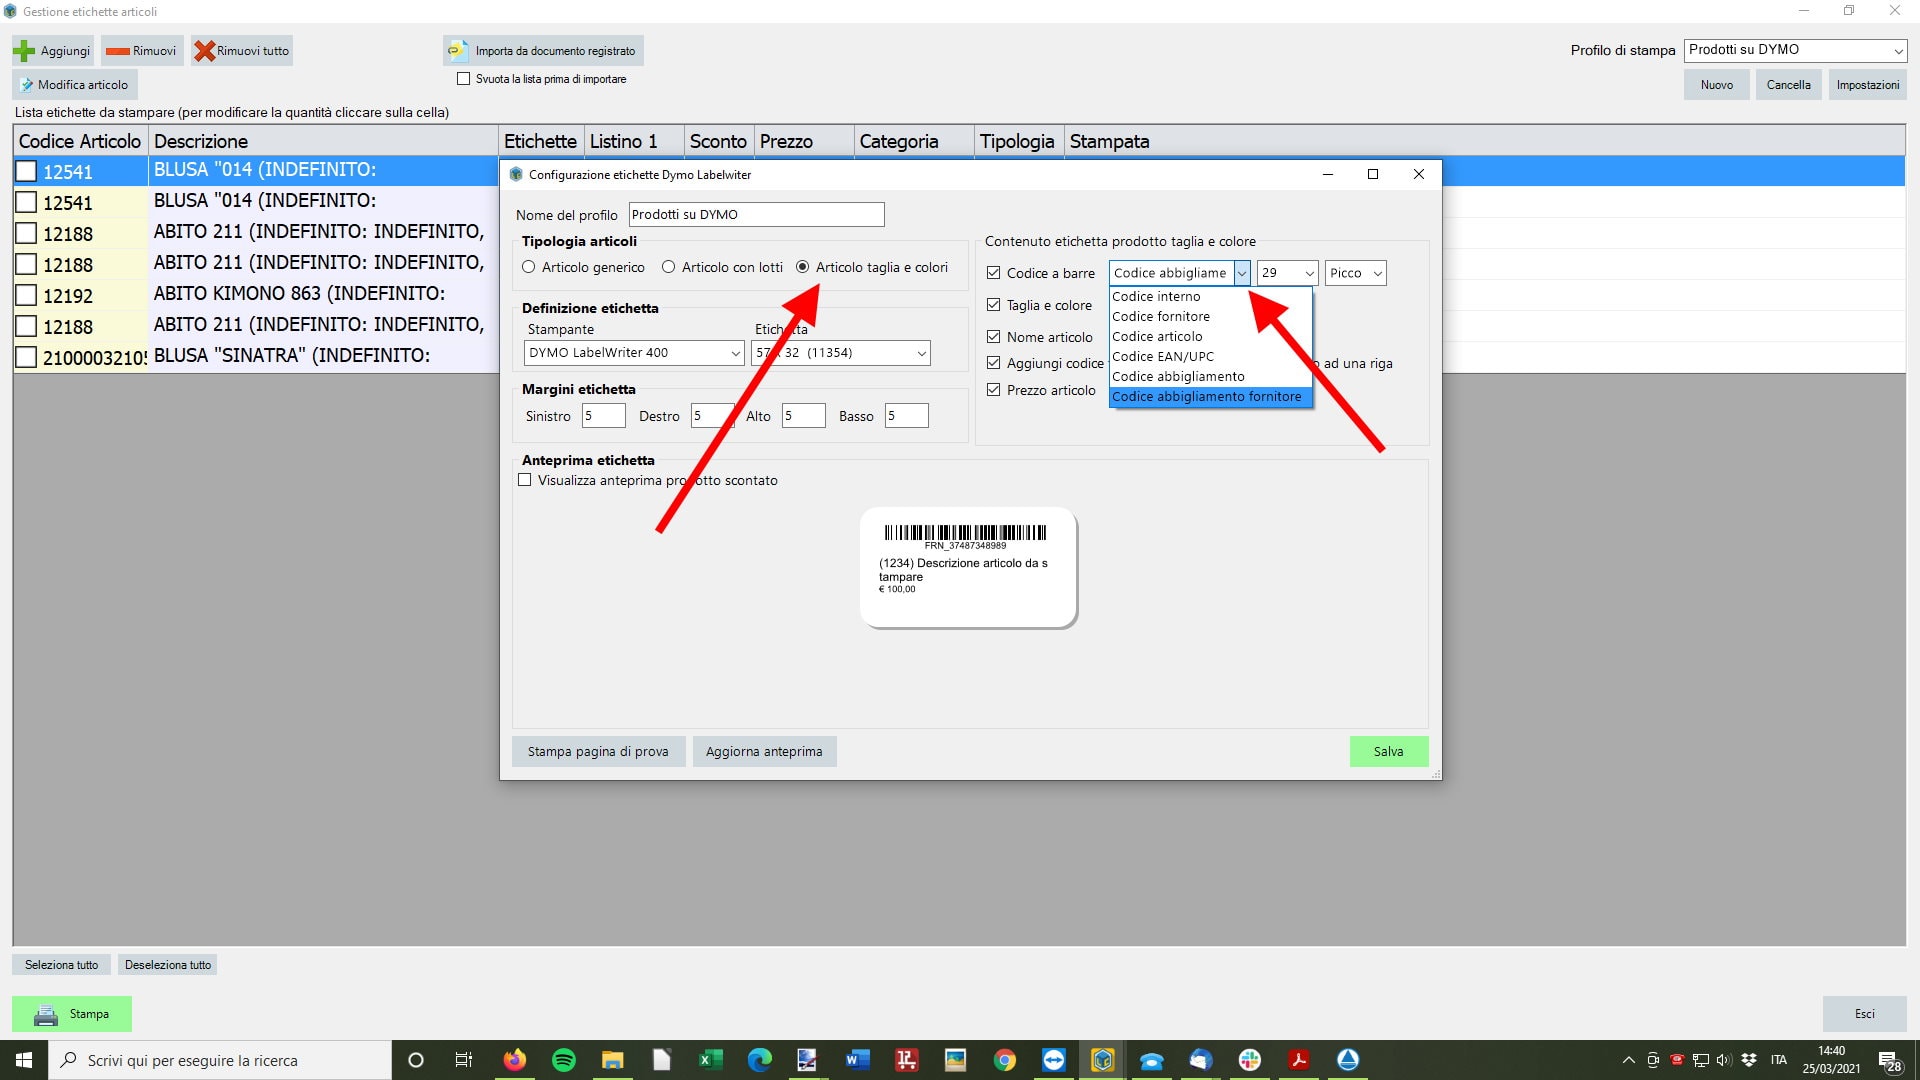Select the Articolo con lotti radio button
This screenshot has height=1080, width=1920.
[669, 267]
